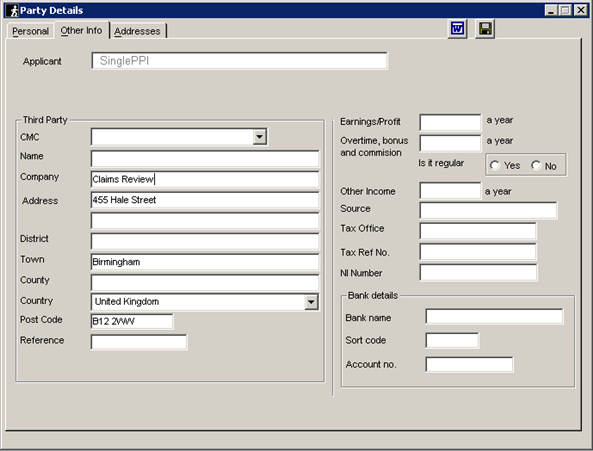Click the Post Code field B12 2WW
The image size is (593, 451).
132,321
